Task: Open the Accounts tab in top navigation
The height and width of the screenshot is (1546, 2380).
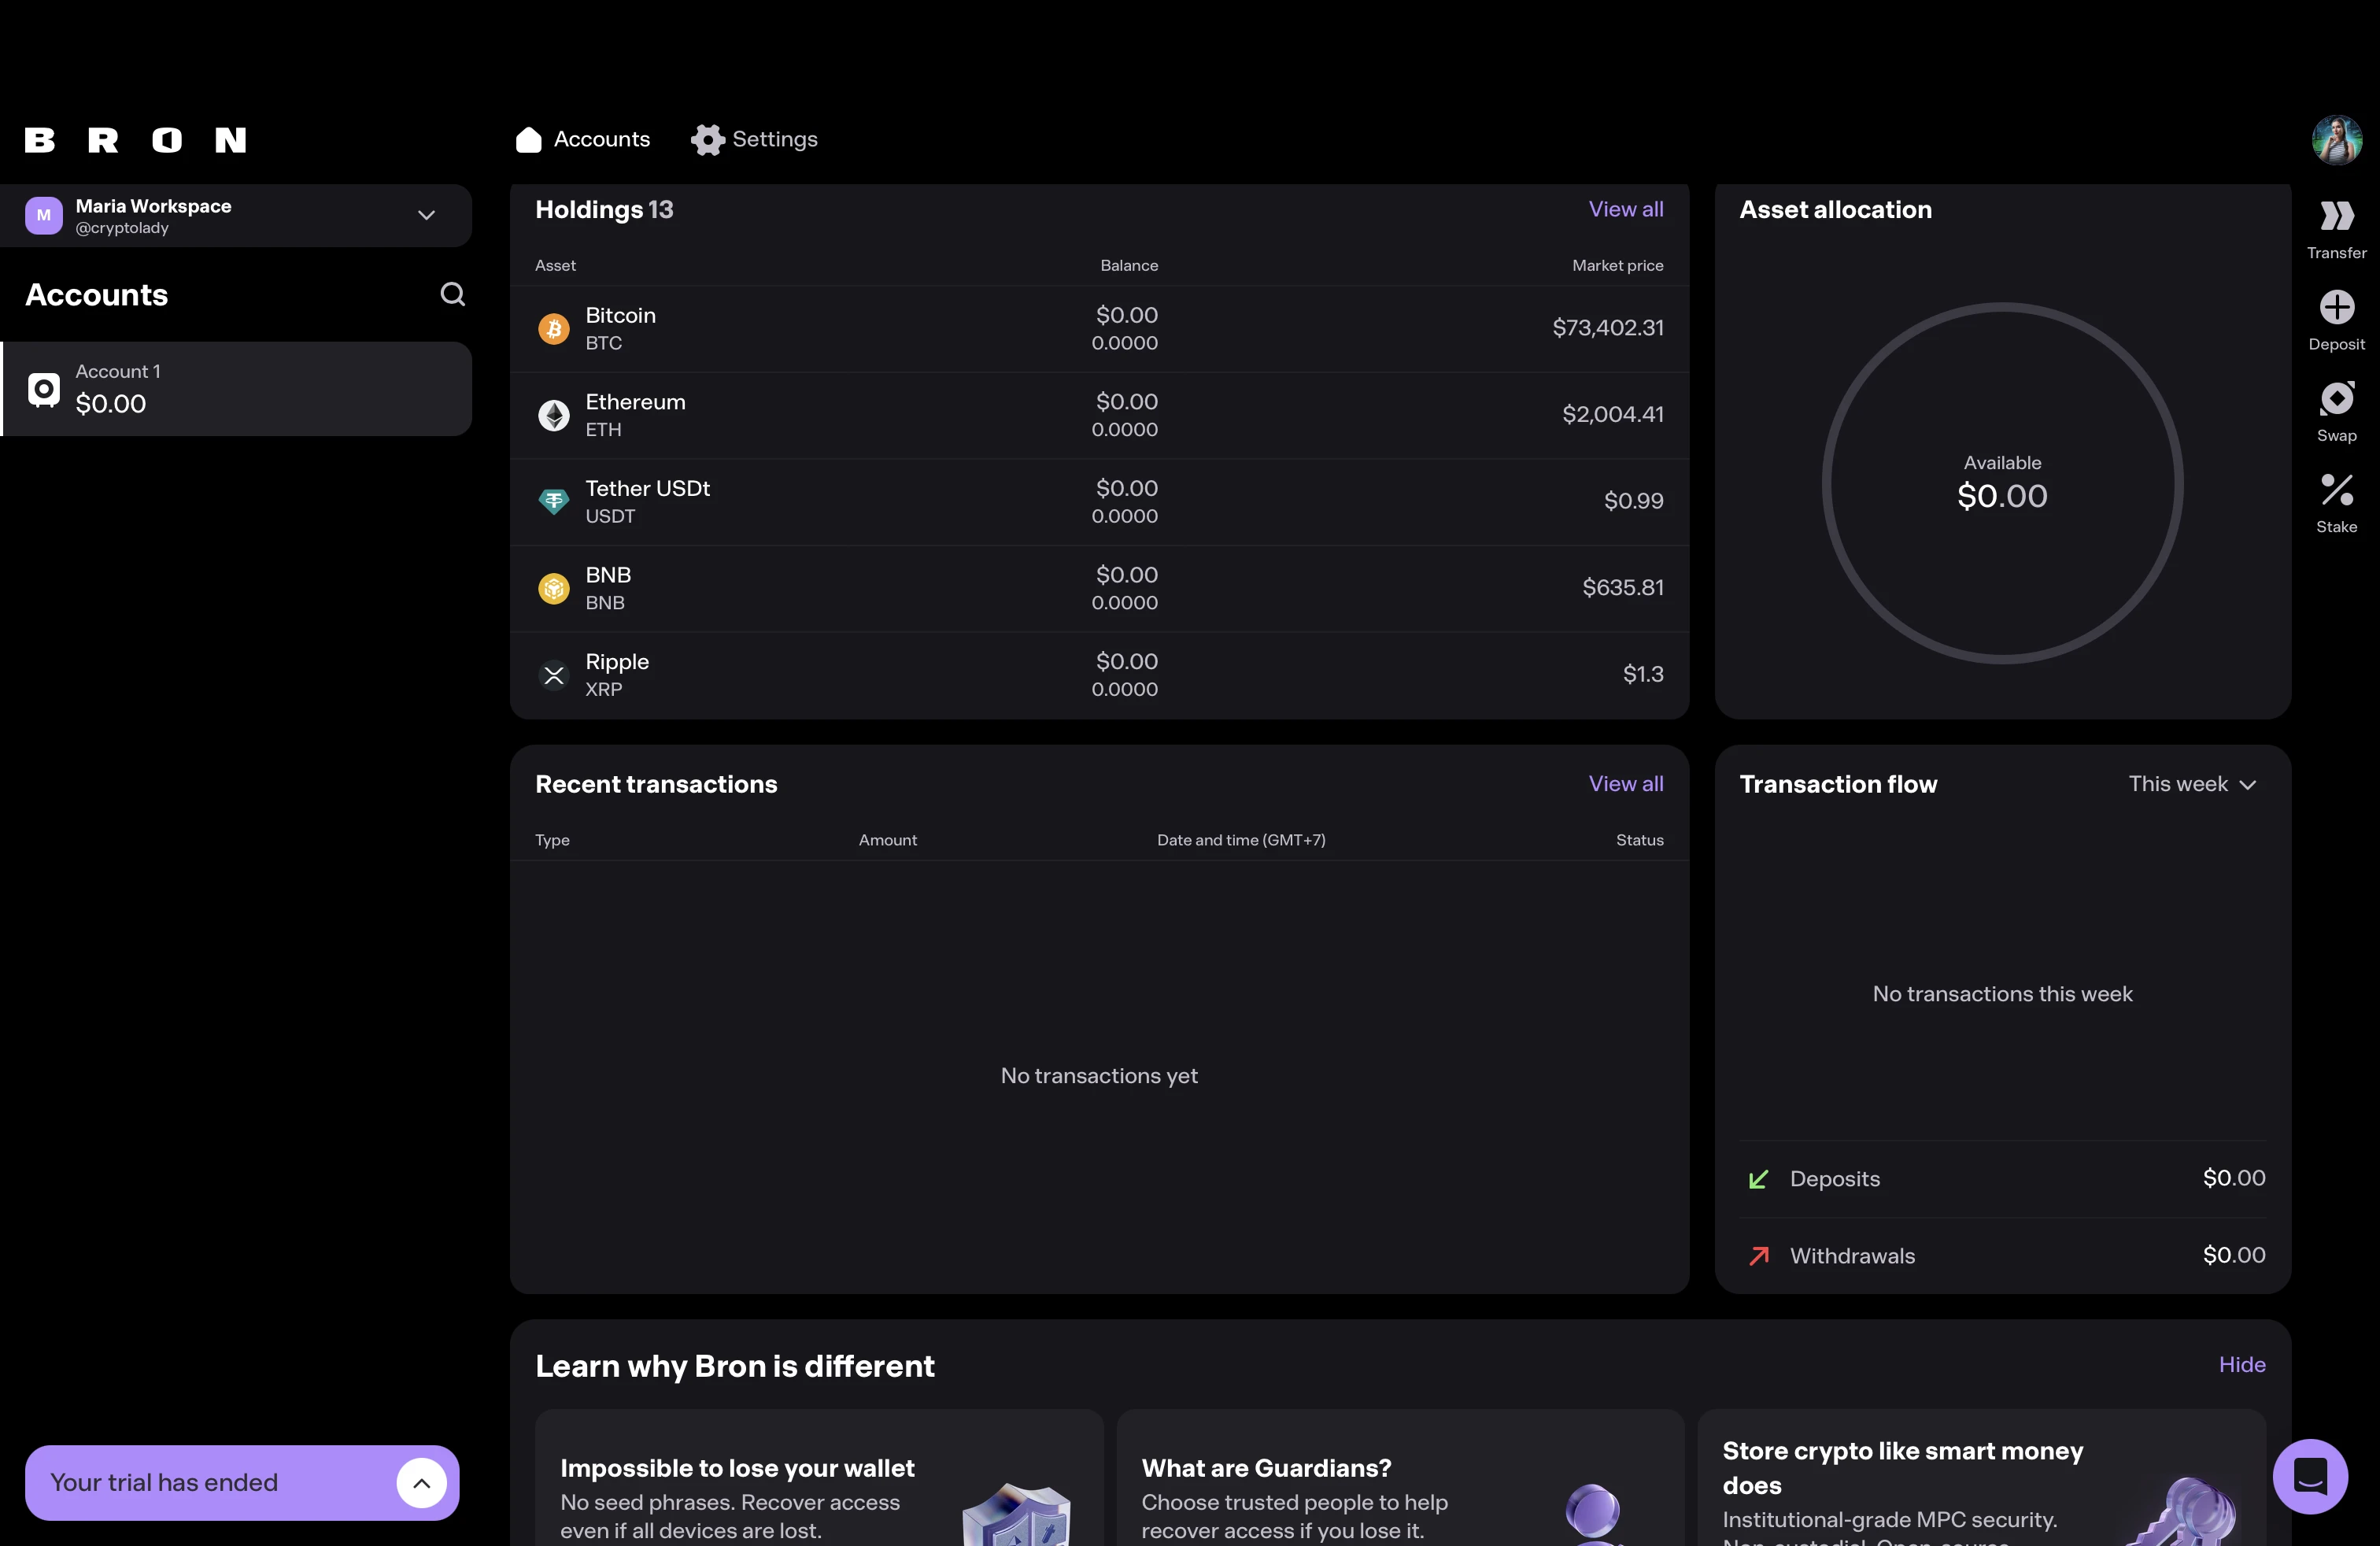Action: pyautogui.click(x=583, y=139)
